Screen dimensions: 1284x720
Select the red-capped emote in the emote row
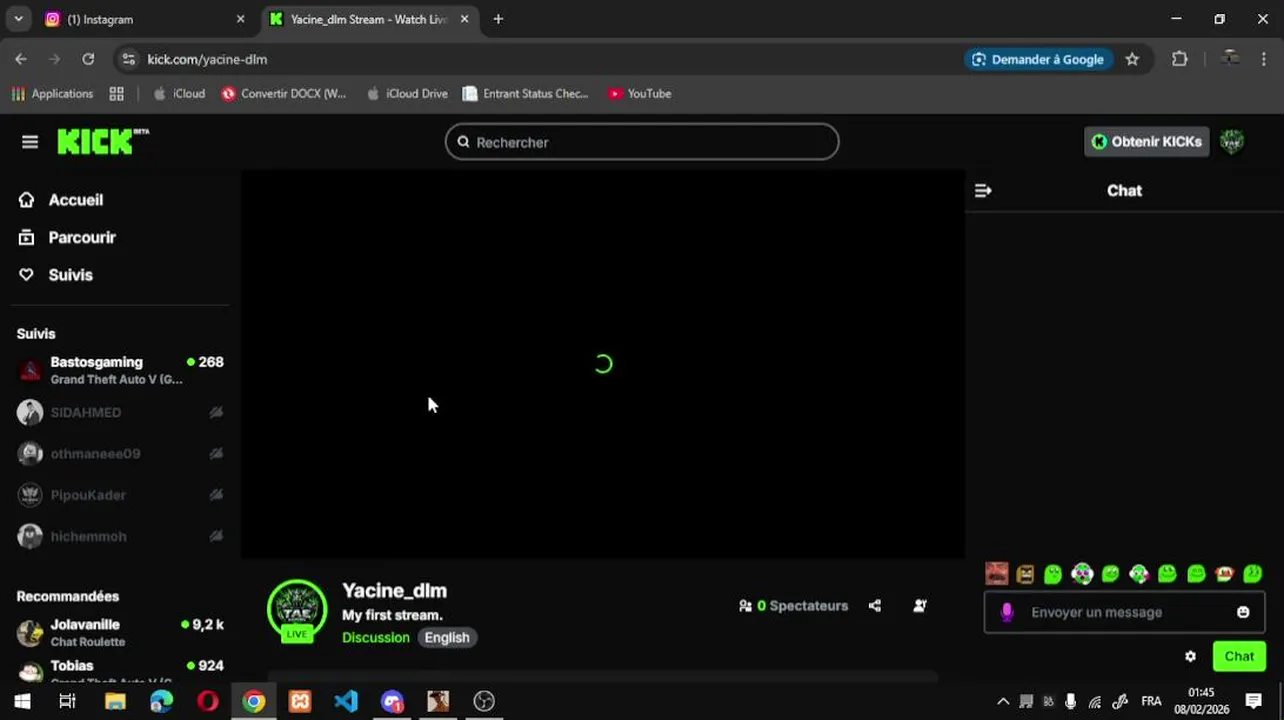coord(1224,574)
